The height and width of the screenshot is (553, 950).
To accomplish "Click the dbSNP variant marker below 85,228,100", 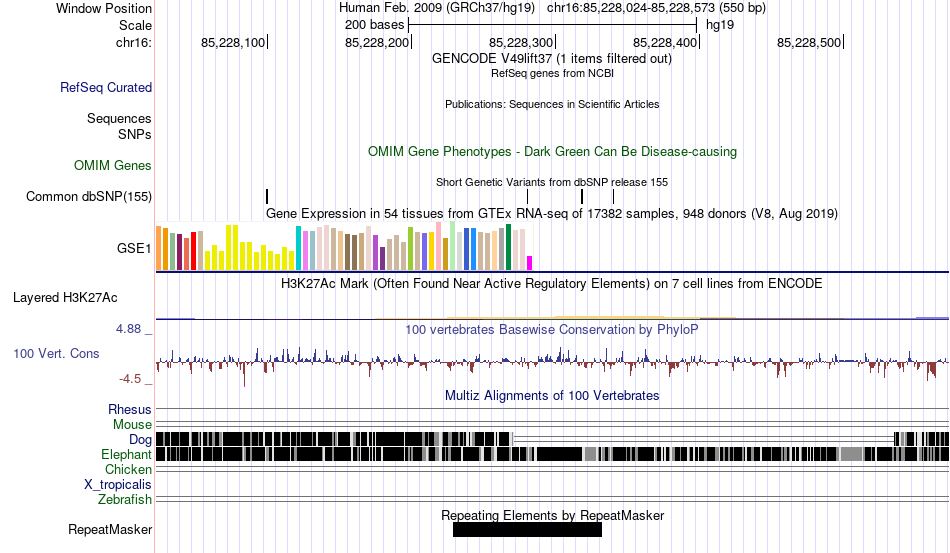I will pyautogui.click(x=267, y=196).
